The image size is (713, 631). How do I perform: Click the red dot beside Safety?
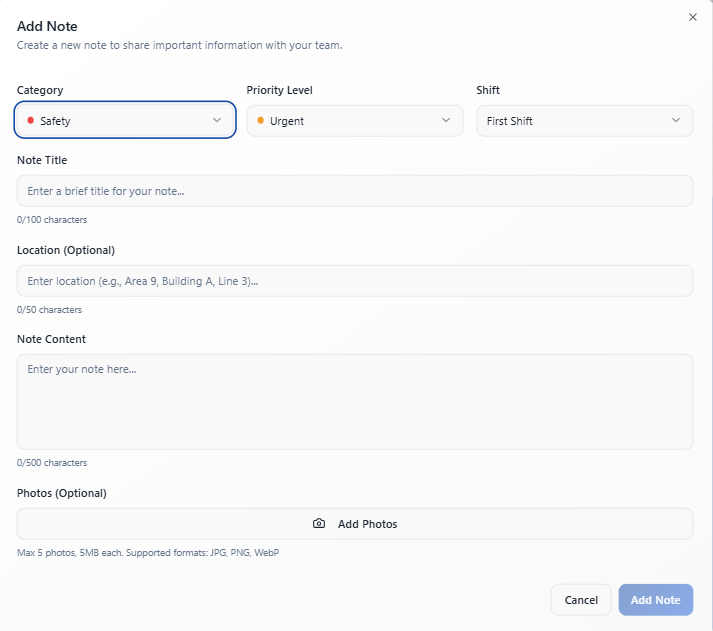pos(30,120)
